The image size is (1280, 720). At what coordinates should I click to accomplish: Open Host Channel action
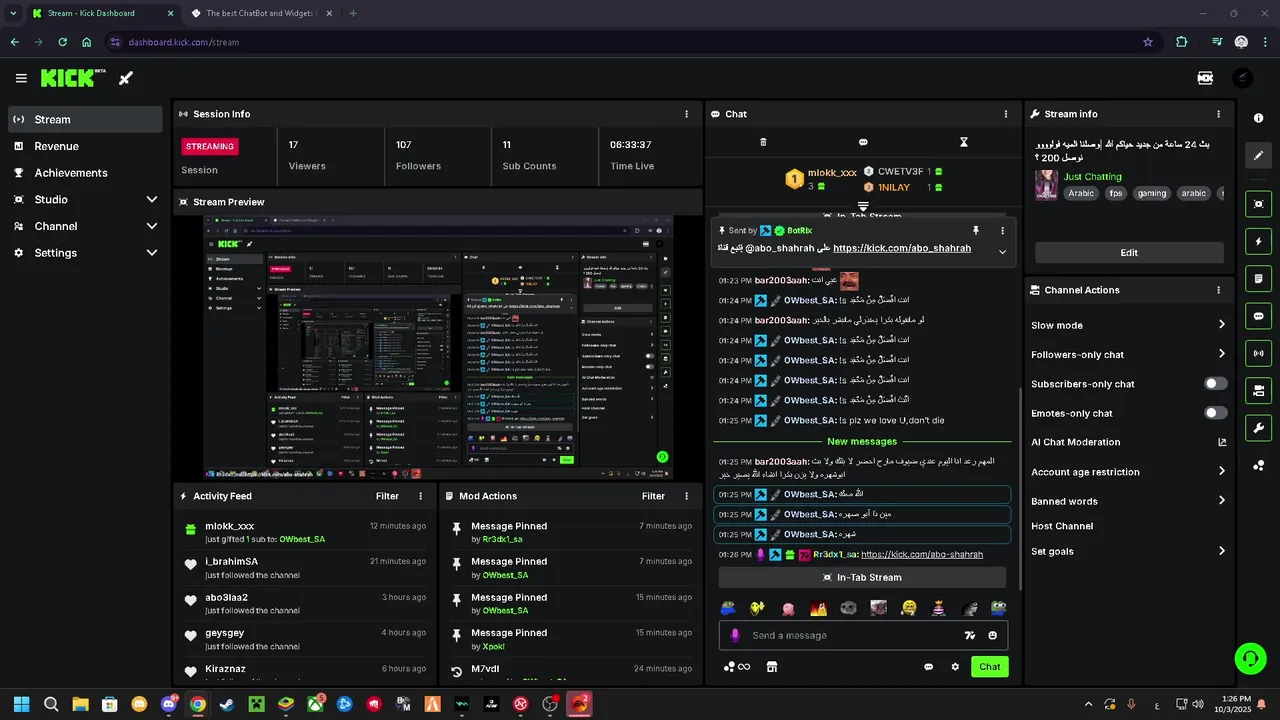(1062, 526)
